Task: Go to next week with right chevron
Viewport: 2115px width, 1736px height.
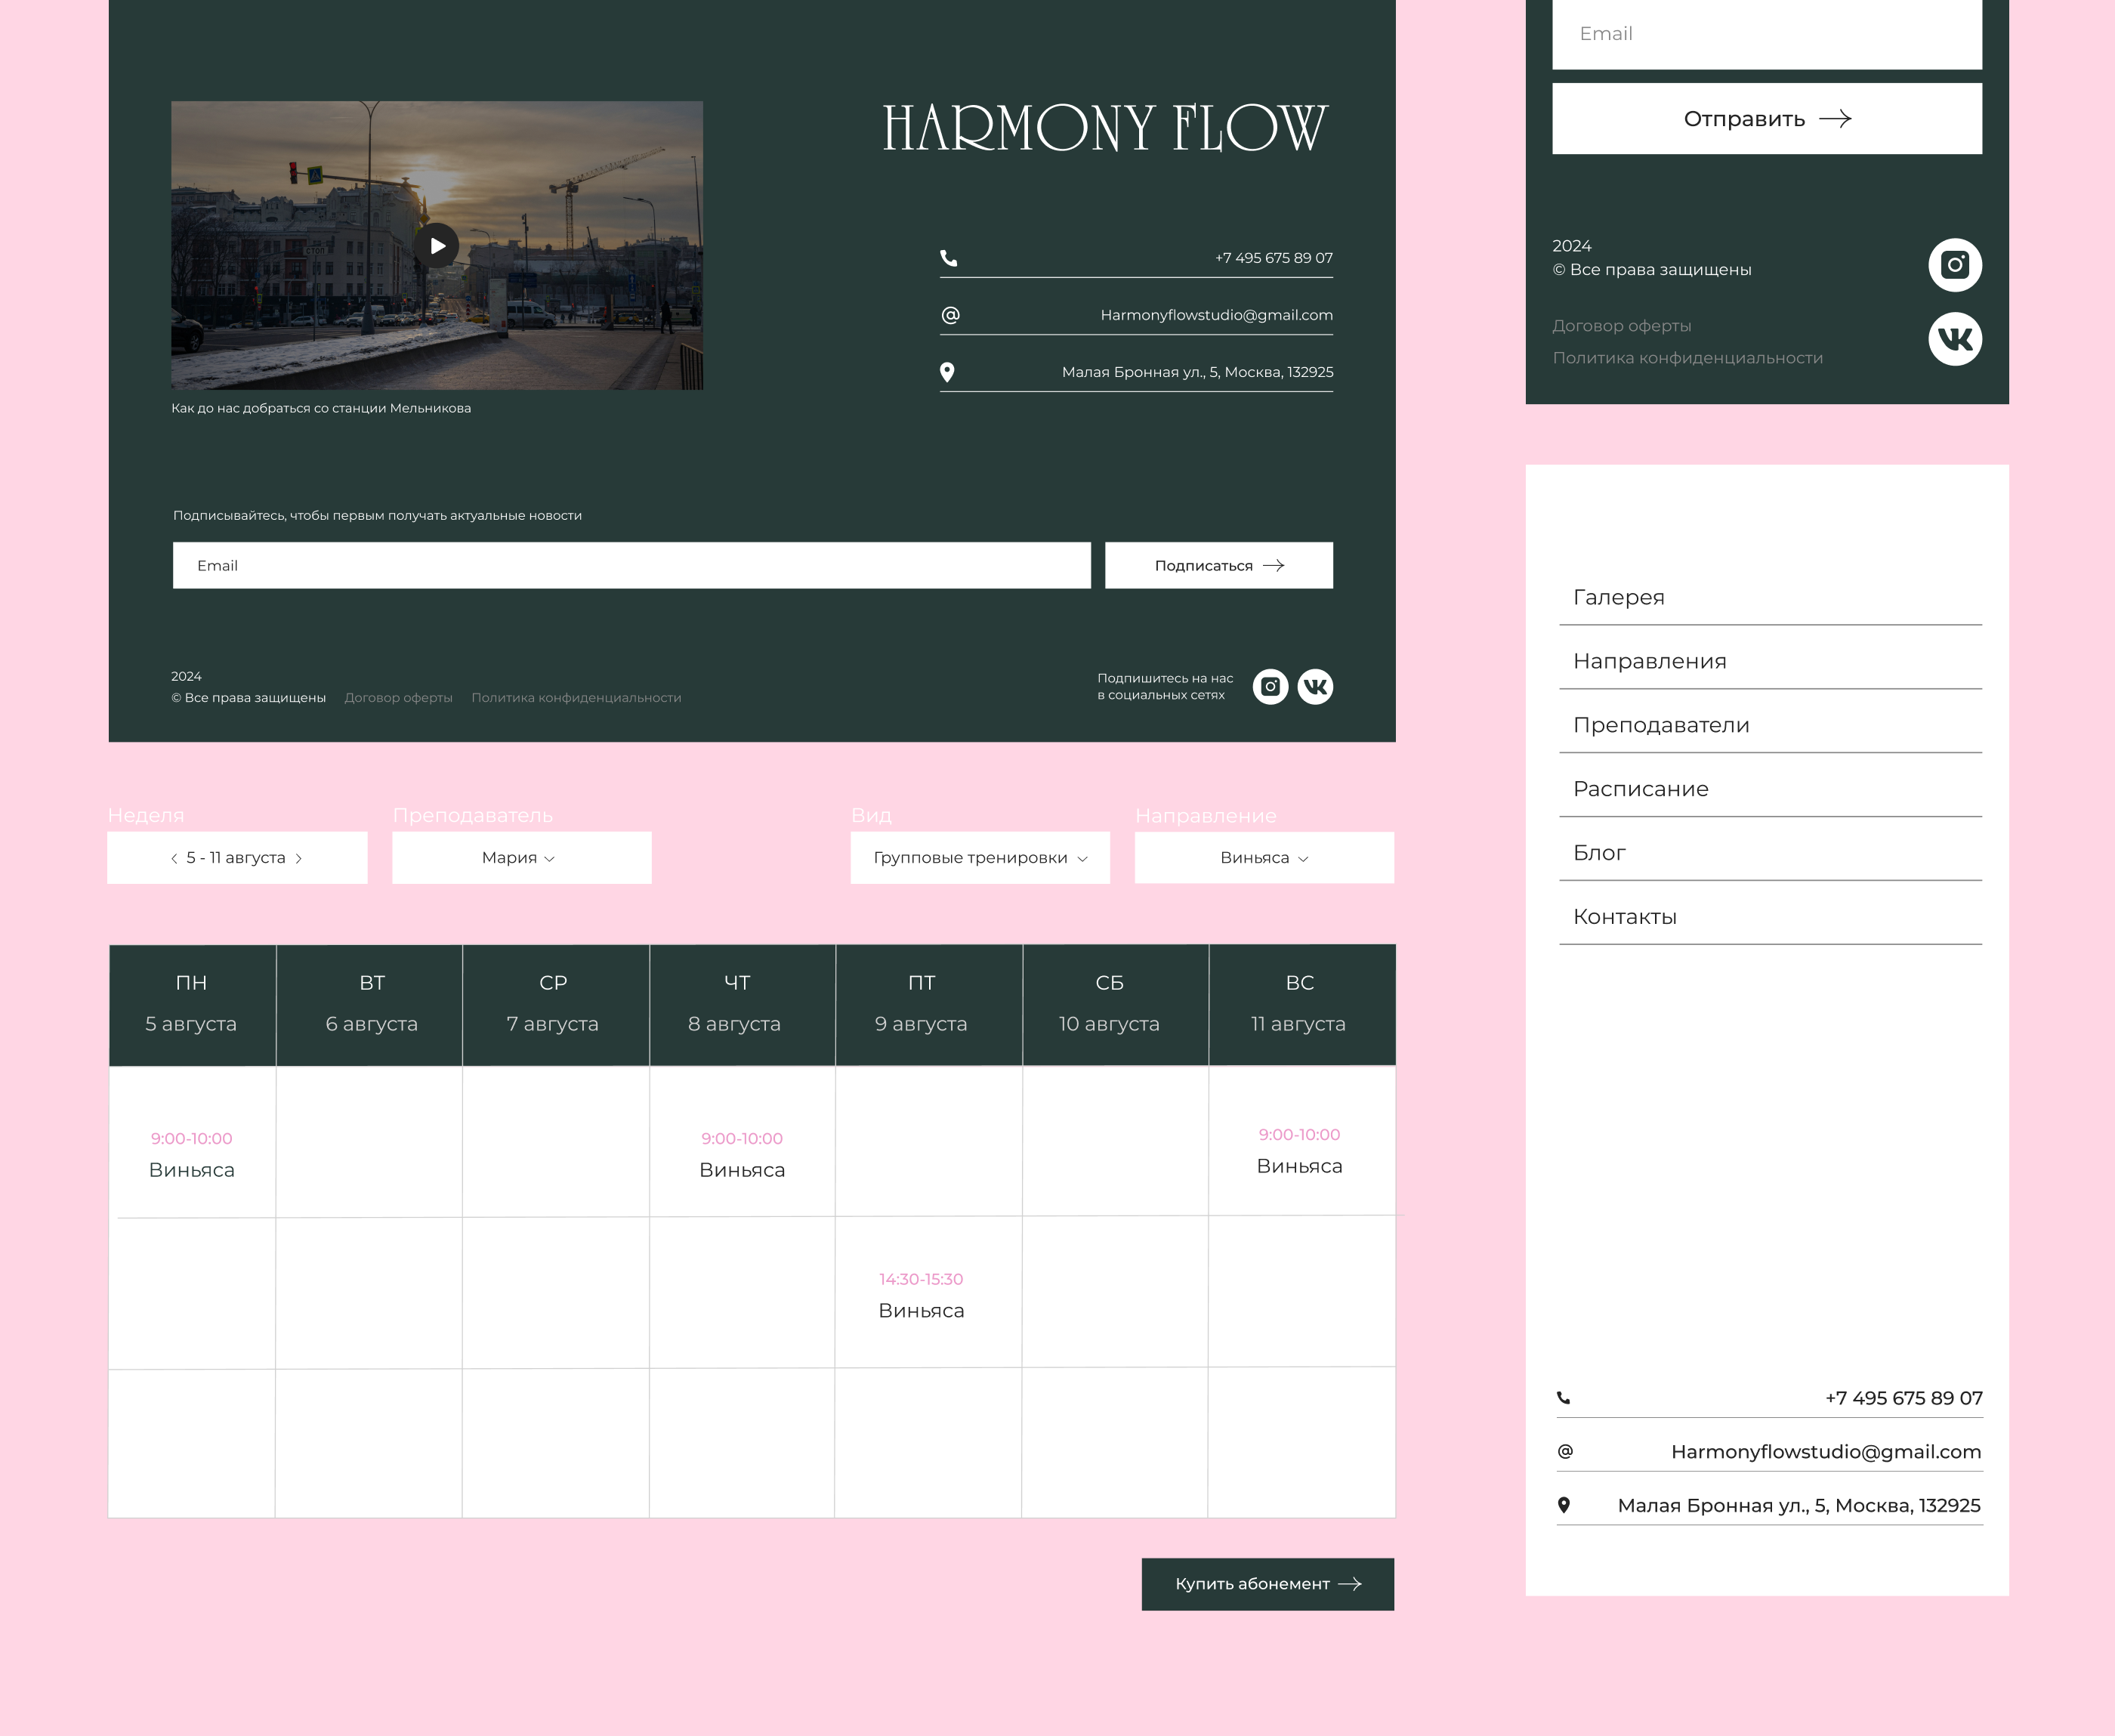Action: 299,858
